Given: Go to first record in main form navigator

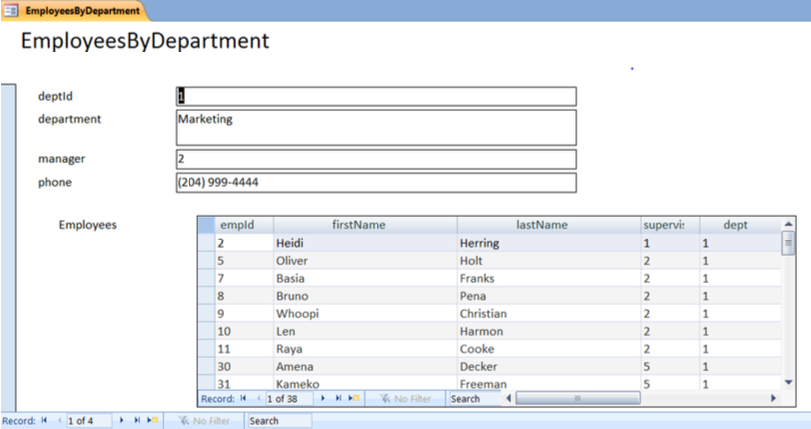Looking at the screenshot, I should click(44, 421).
